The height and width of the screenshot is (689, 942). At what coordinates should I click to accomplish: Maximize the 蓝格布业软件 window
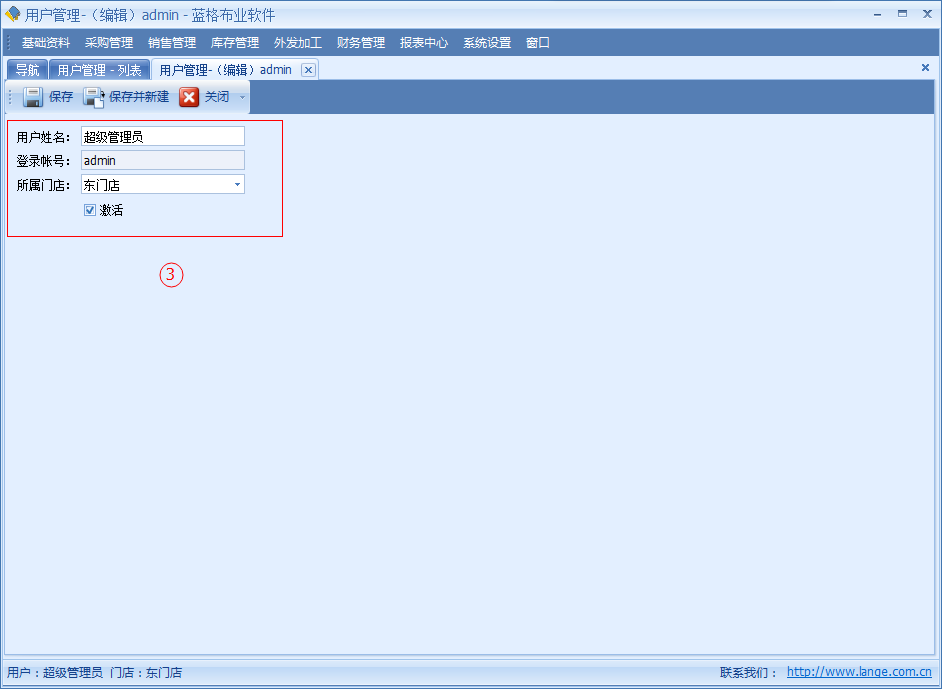(x=902, y=14)
